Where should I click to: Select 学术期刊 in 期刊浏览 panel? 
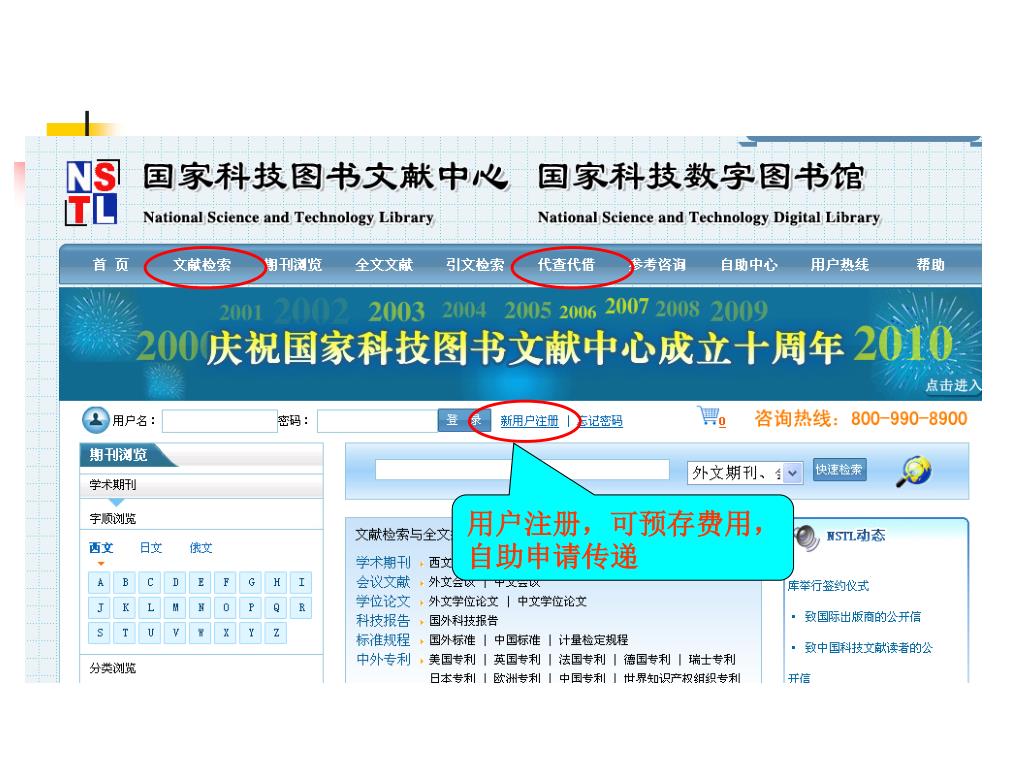pyautogui.click(x=113, y=485)
